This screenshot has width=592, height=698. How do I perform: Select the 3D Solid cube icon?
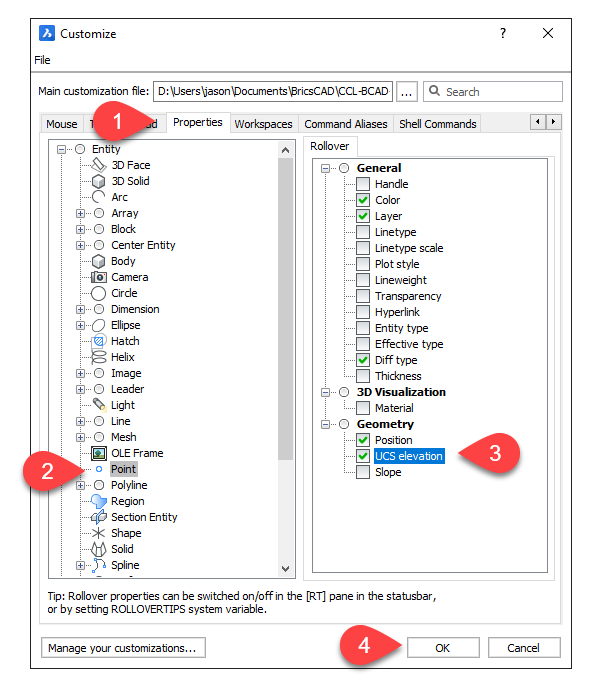click(98, 181)
